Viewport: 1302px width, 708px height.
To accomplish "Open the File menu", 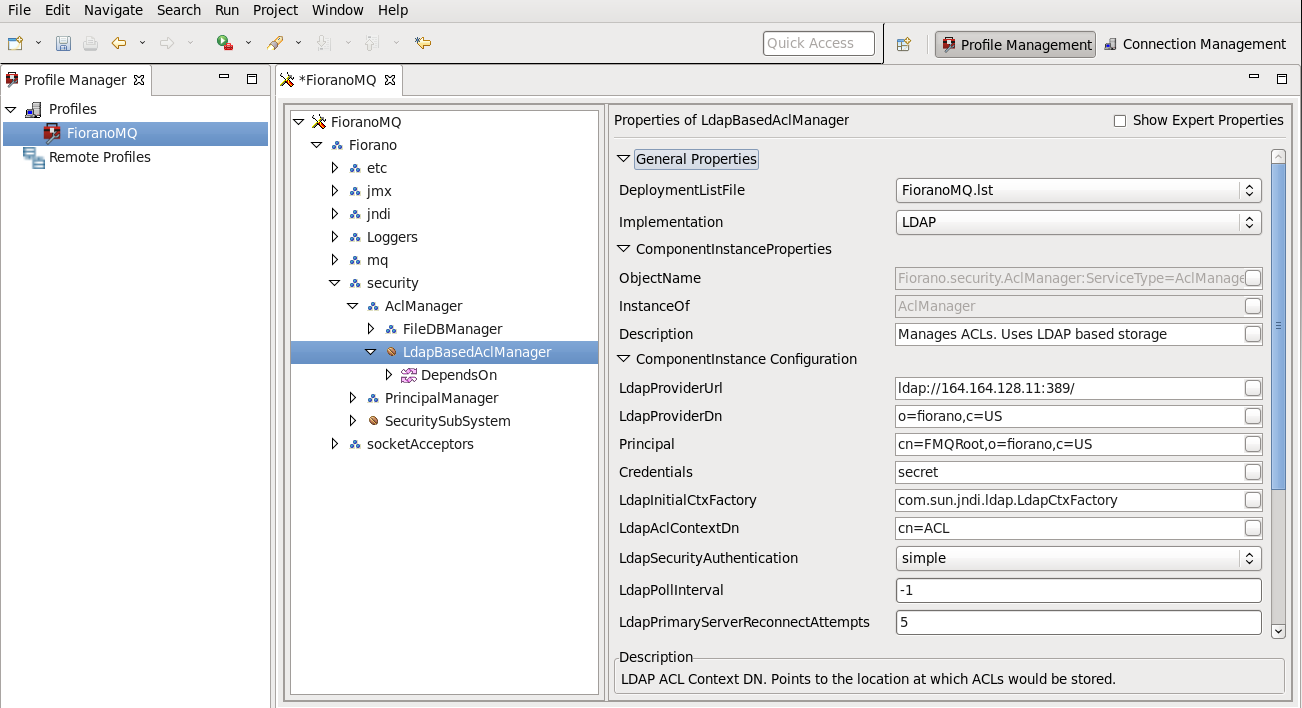I will (19, 10).
